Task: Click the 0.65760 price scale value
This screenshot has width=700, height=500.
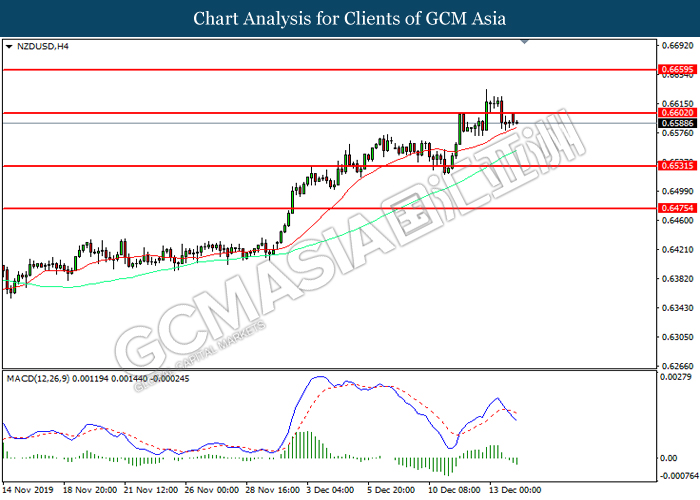Action: pos(678,133)
